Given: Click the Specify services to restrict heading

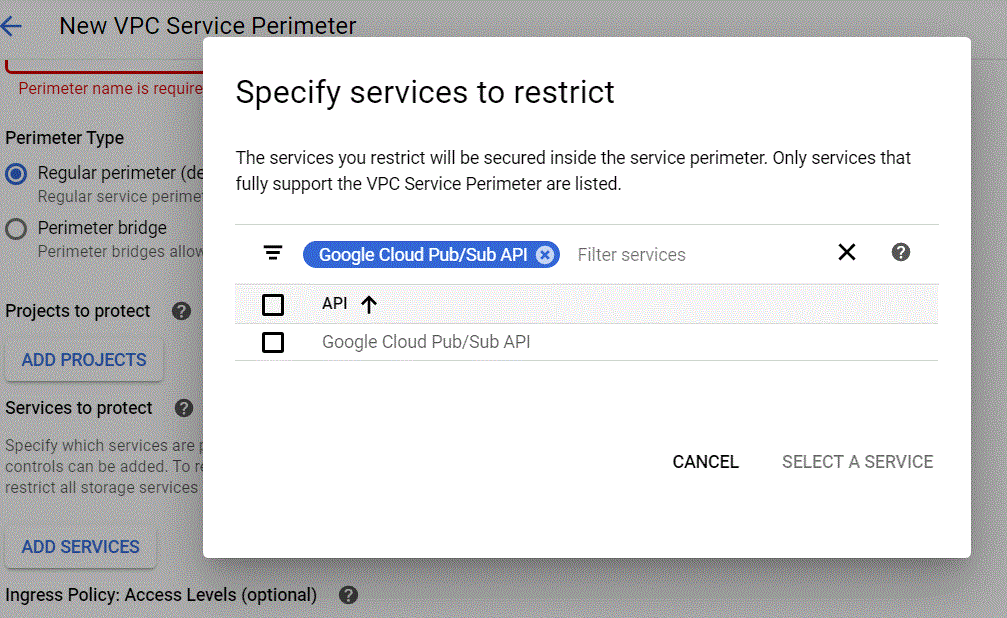Looking at the screenshot, I should pos(425,92).
